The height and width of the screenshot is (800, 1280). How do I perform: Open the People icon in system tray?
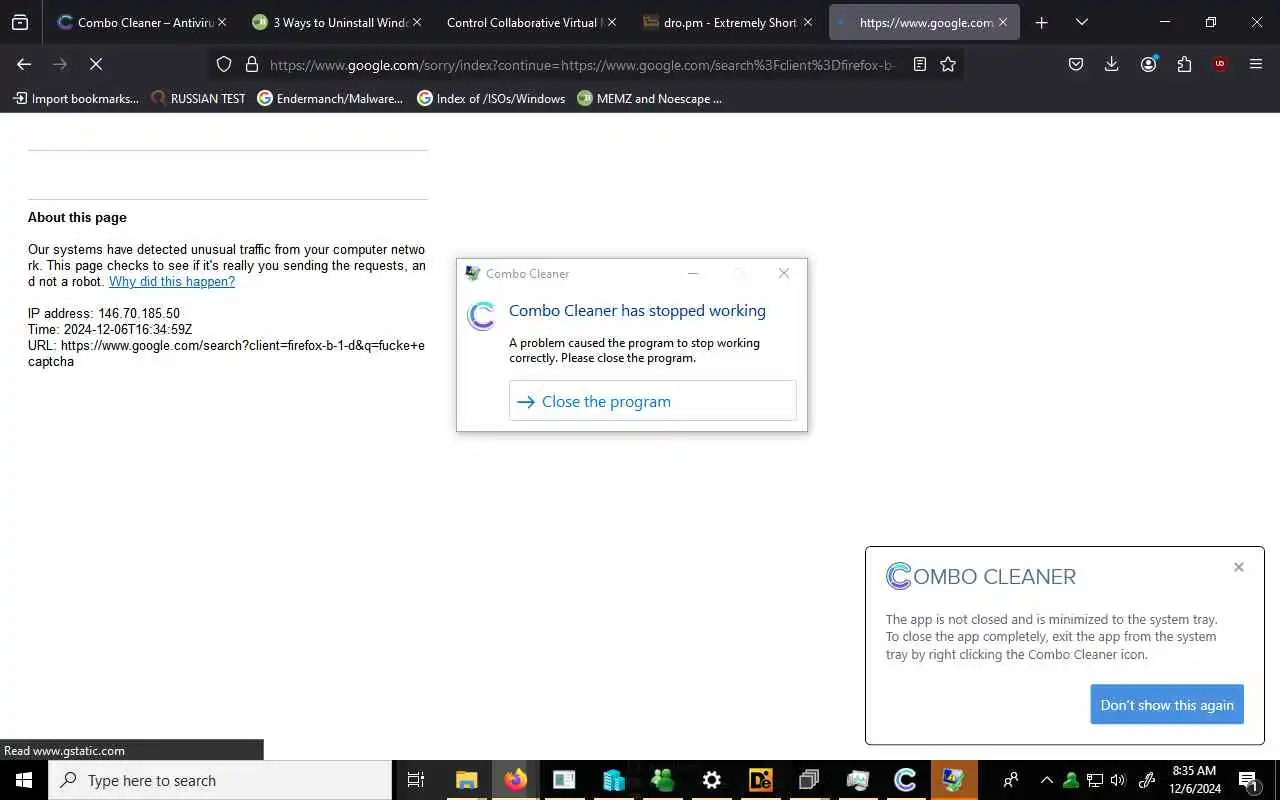[x=1011, y=780]
